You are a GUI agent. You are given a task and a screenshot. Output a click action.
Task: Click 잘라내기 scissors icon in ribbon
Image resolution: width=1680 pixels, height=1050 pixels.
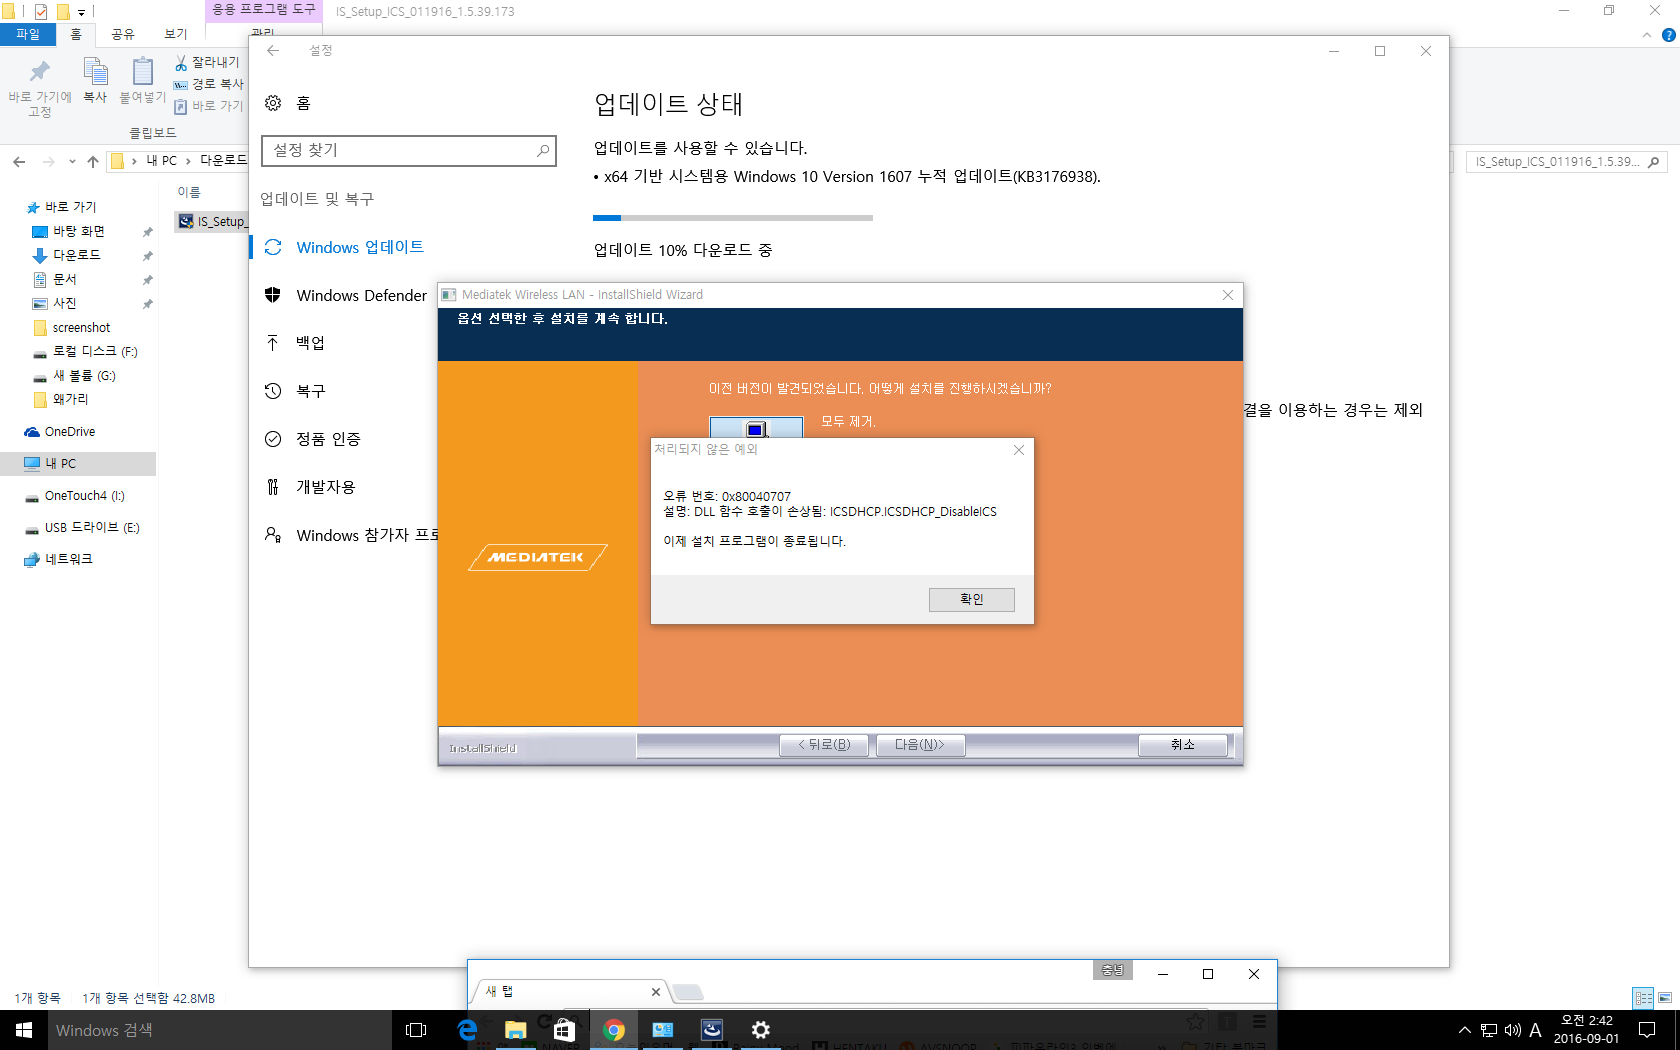tap(181, 62)
